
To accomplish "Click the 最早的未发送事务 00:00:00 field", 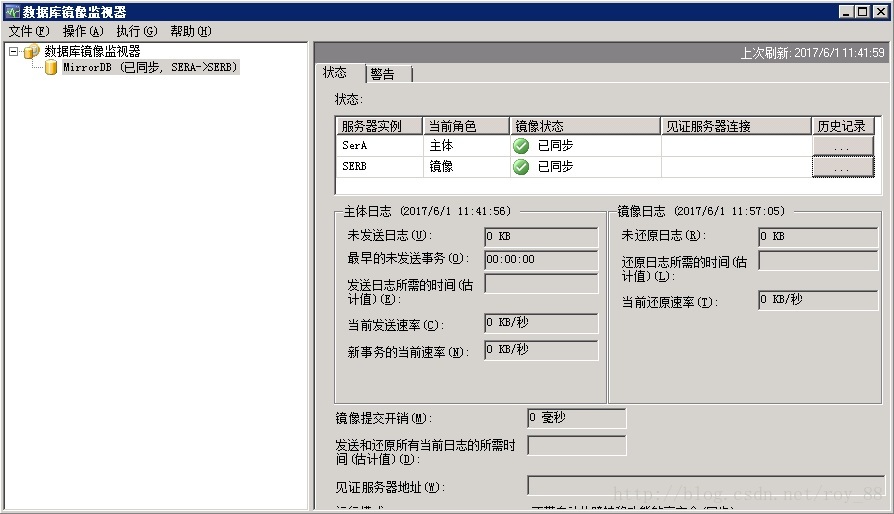I will click(x=541, y=260).
